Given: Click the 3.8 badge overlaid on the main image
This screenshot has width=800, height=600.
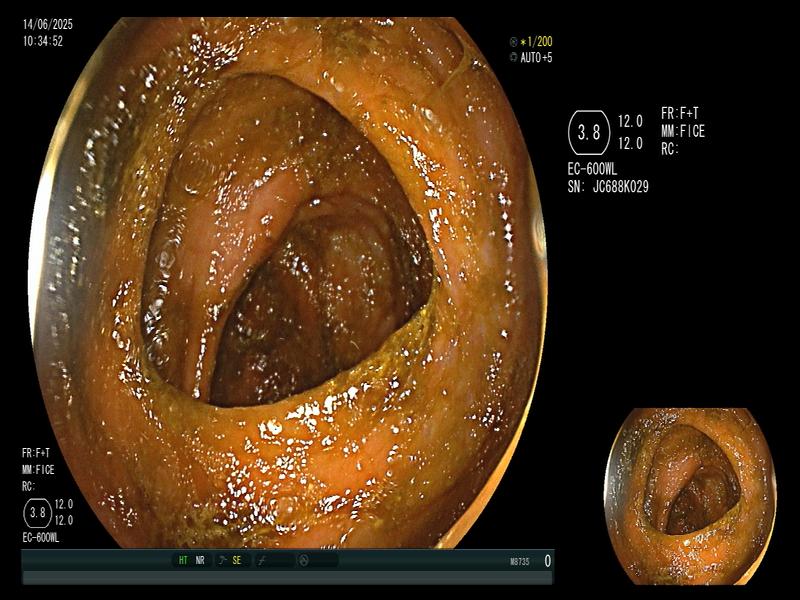Looking at the screenshot, I should 38,512.
